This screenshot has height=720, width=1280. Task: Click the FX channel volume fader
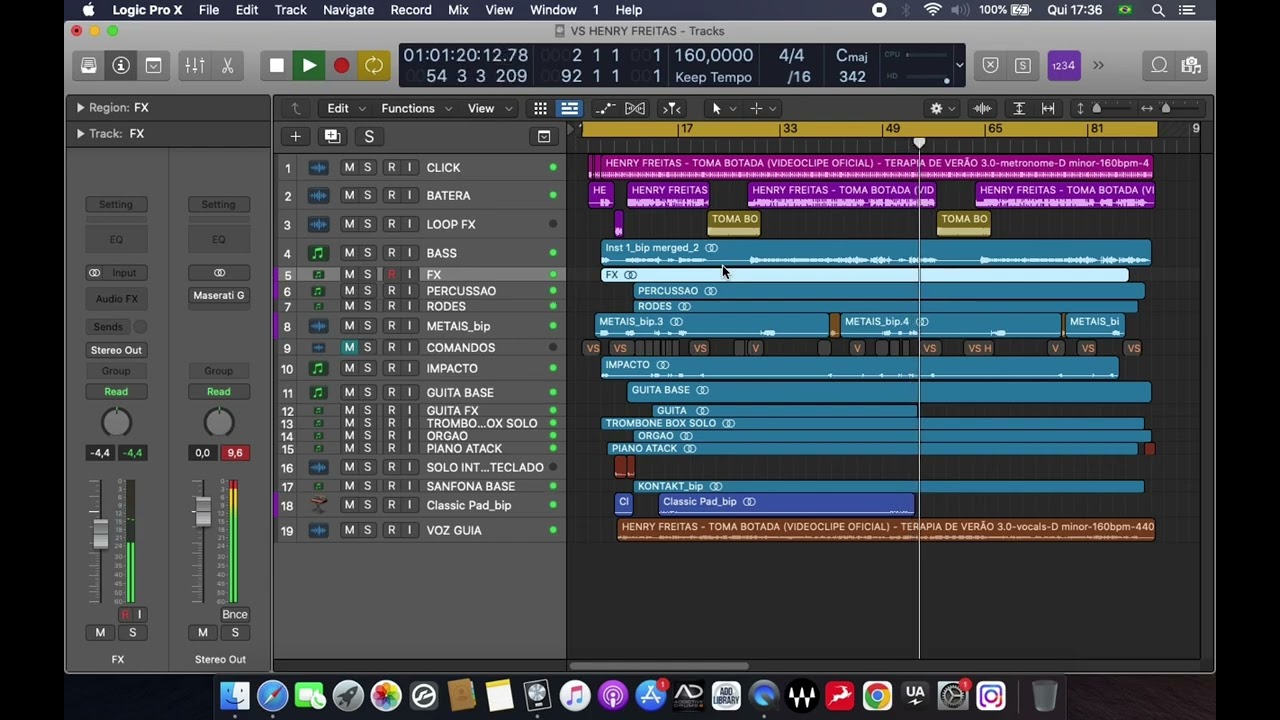click(x=100, y=533)
